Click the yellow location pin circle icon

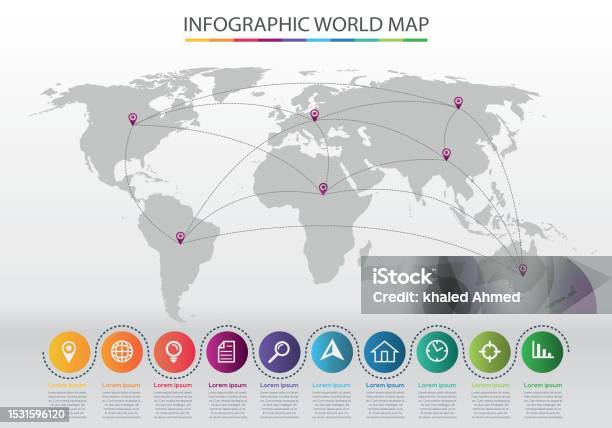coord(69,352)
